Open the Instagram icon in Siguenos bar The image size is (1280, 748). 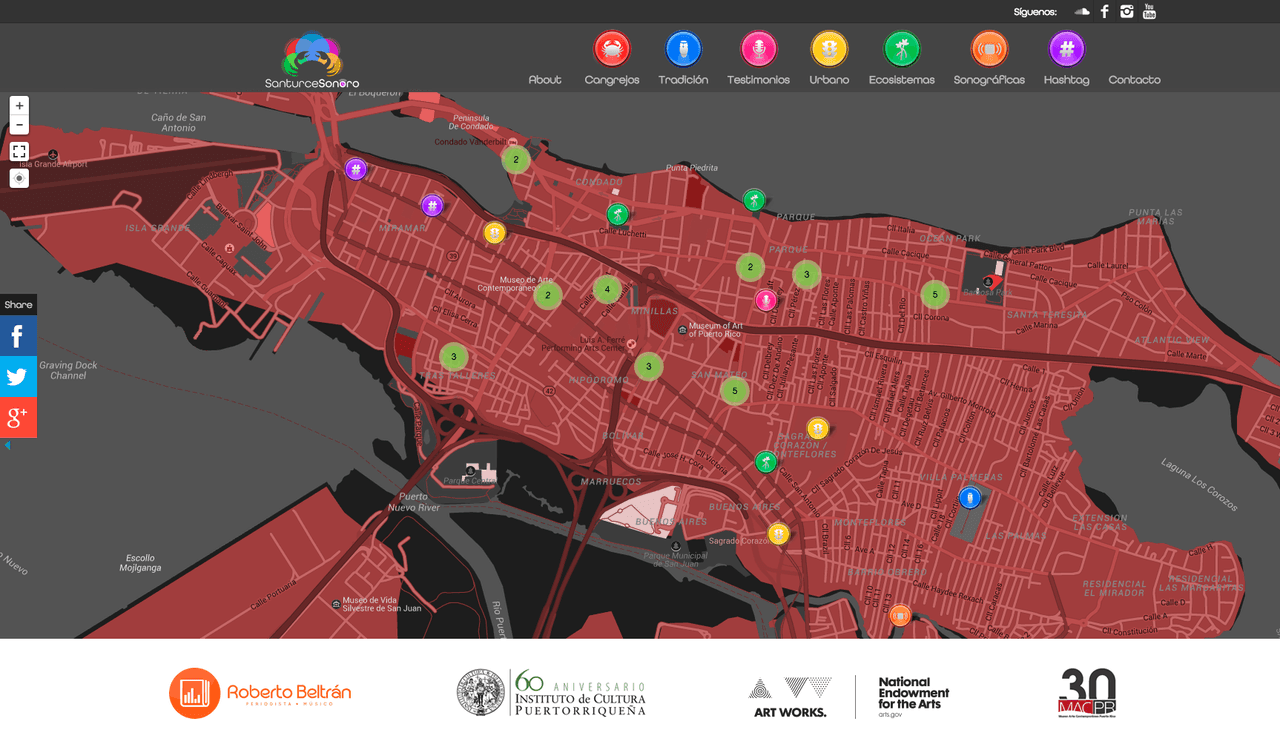1126,11
